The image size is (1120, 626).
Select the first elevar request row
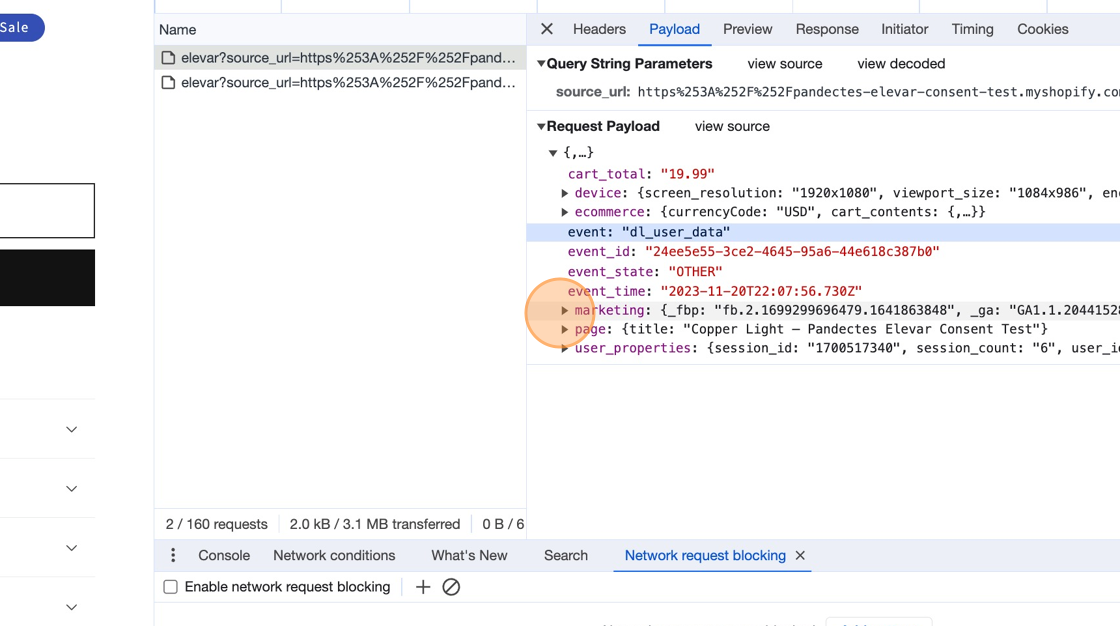[340, 58]
